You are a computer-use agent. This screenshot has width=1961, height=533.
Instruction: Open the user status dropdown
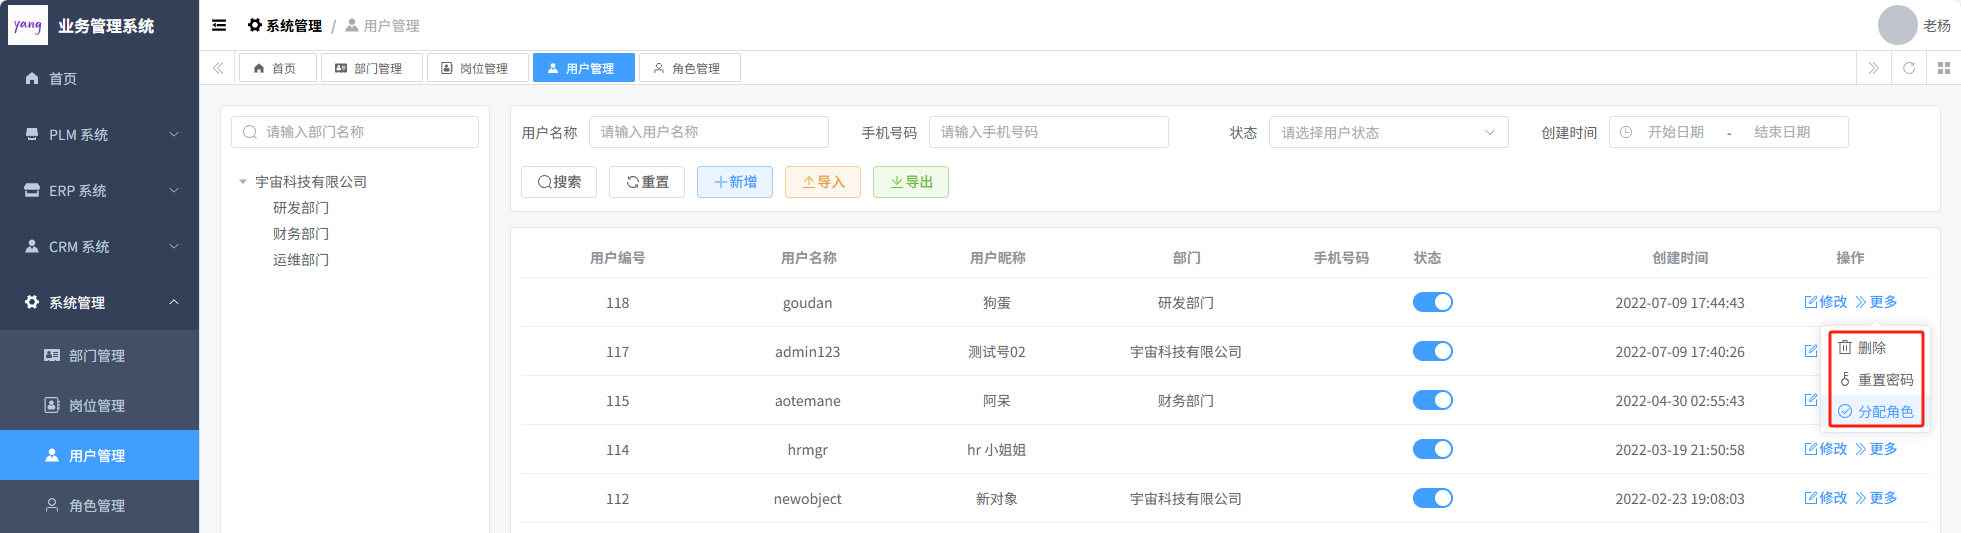point(1388,132)
